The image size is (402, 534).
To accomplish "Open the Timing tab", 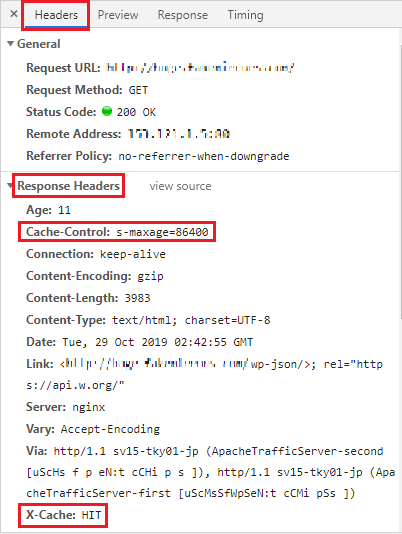I will [x=245, y=15].
